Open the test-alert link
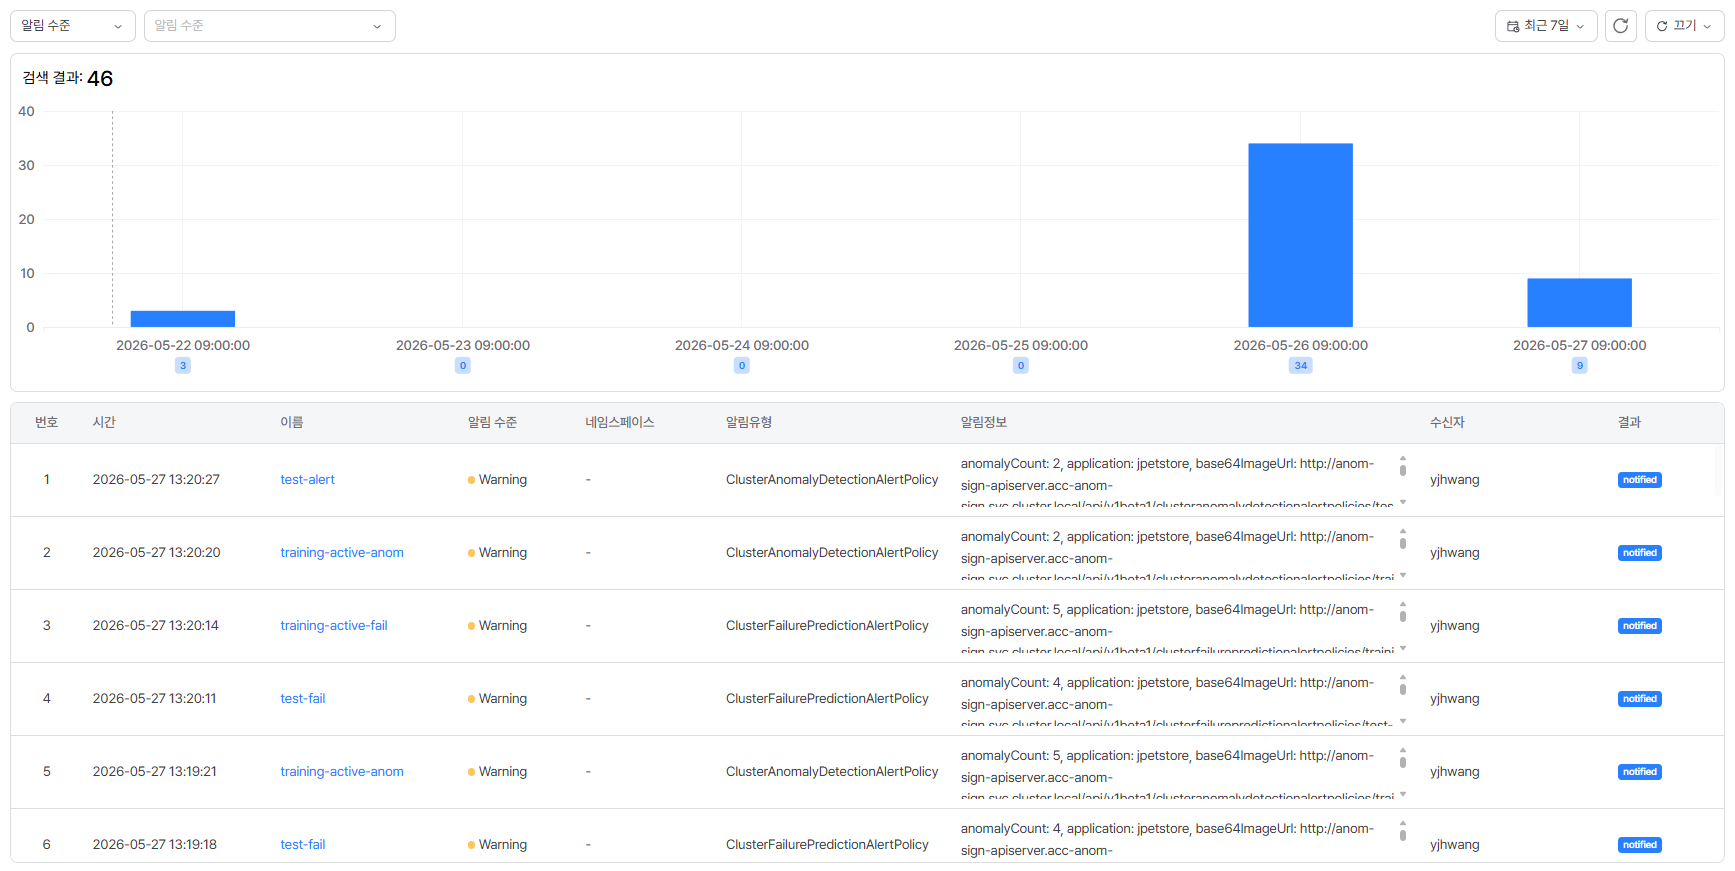 [x=307, y=480]
